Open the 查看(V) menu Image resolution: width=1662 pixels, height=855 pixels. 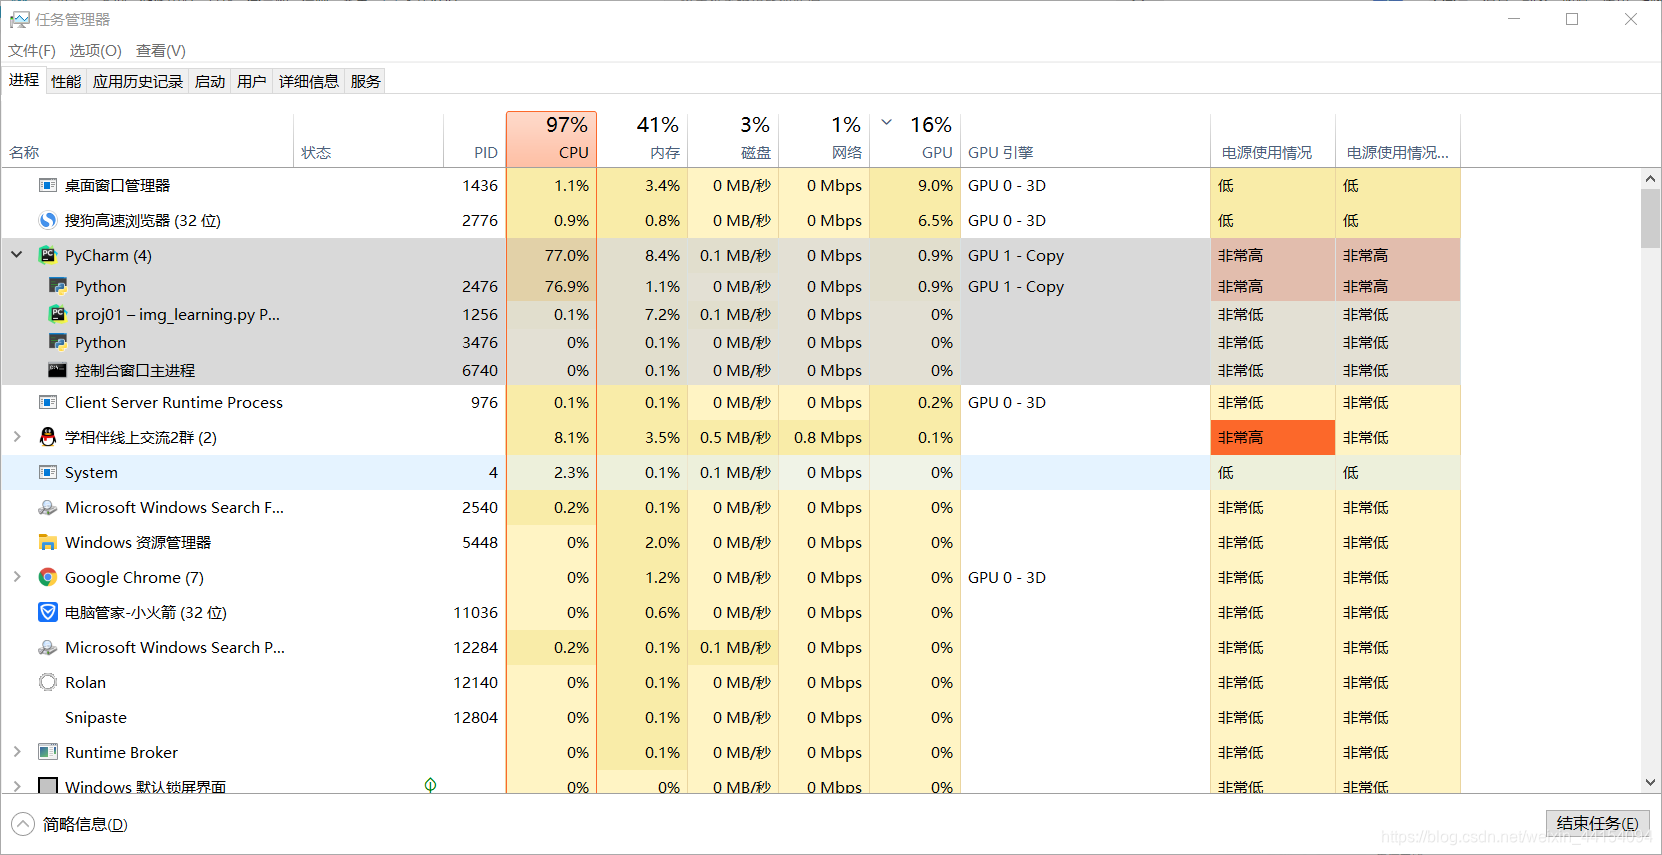pyautogui.click(x=161, y=50)
